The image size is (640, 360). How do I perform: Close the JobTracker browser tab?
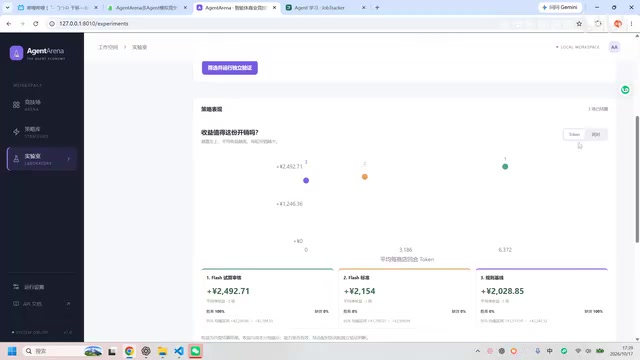(x=364, y=7)
